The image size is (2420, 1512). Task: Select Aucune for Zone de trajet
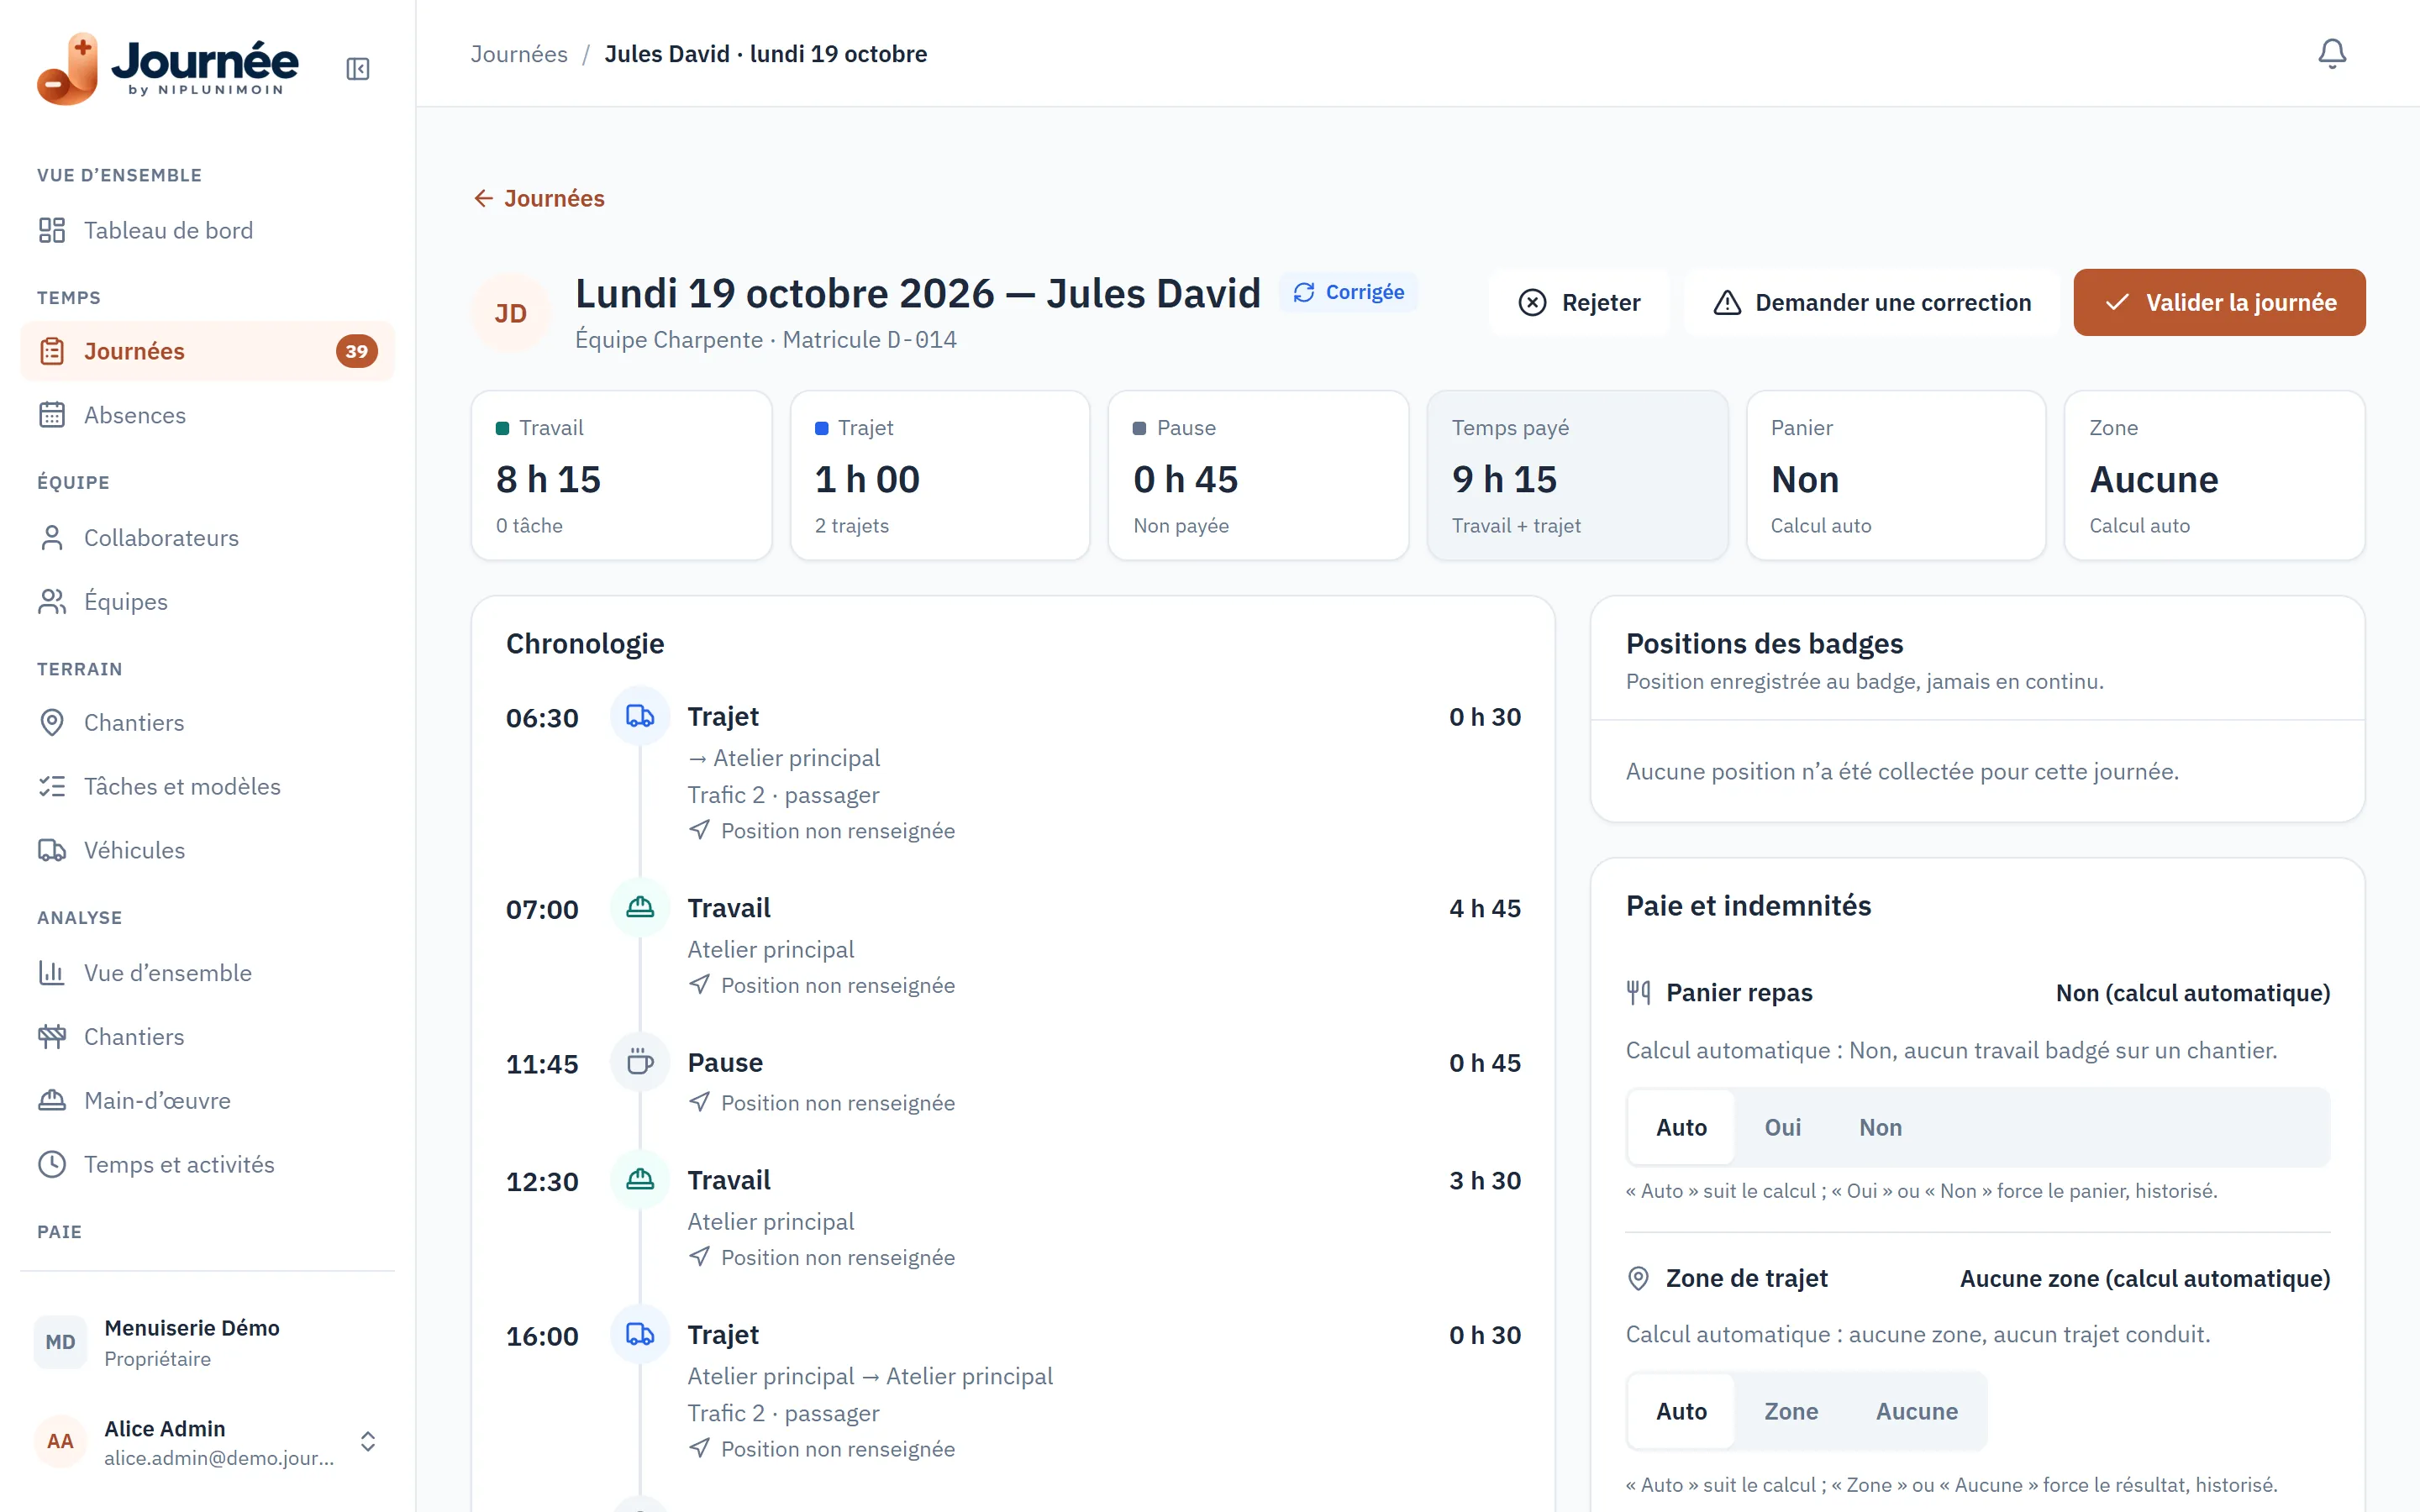coord(1916,1411)
